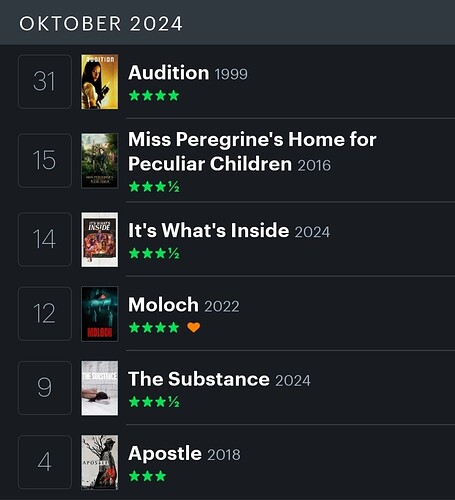Open Miss Peregrine's Home poster thumbnail

(100, 161)
